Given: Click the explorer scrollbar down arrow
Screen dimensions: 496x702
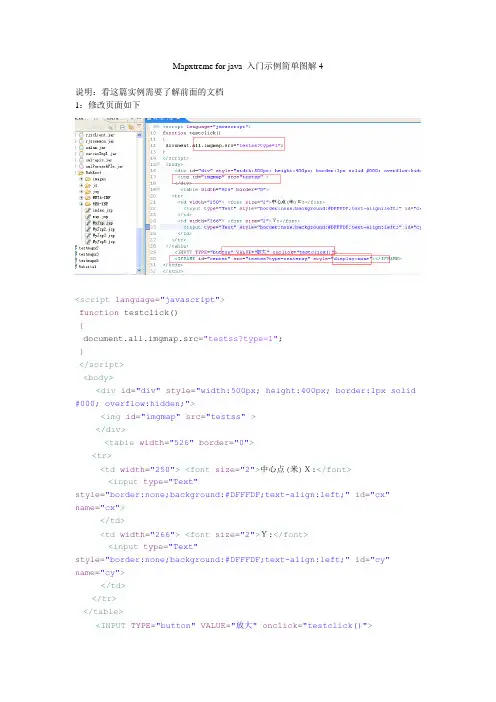Looking at the screenshot, I should [x=139, y=270].
